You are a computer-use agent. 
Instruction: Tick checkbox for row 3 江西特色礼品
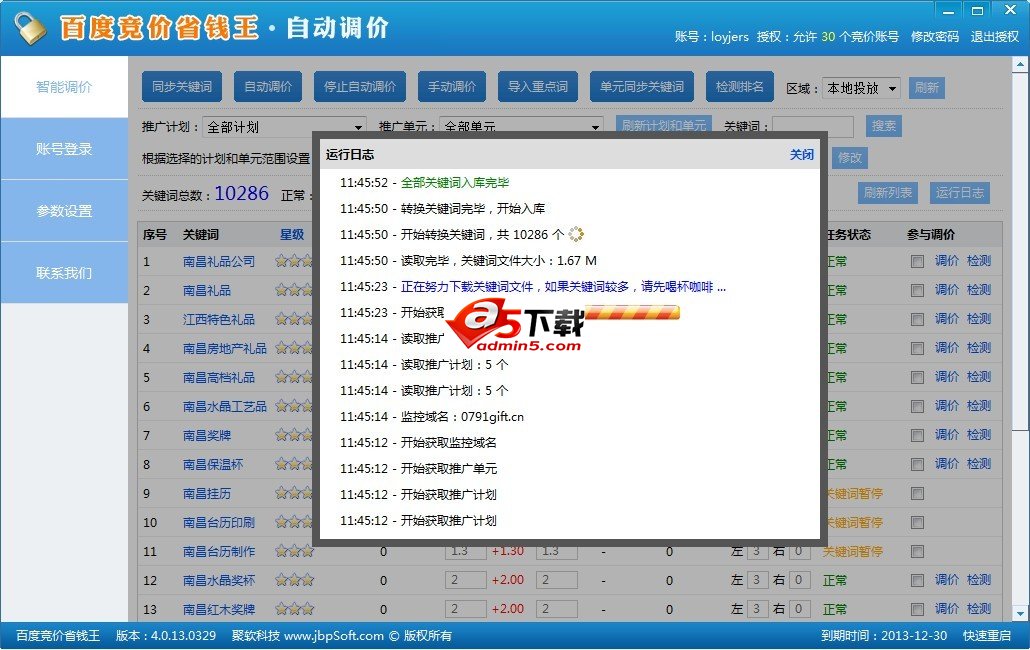pos(917,320)
